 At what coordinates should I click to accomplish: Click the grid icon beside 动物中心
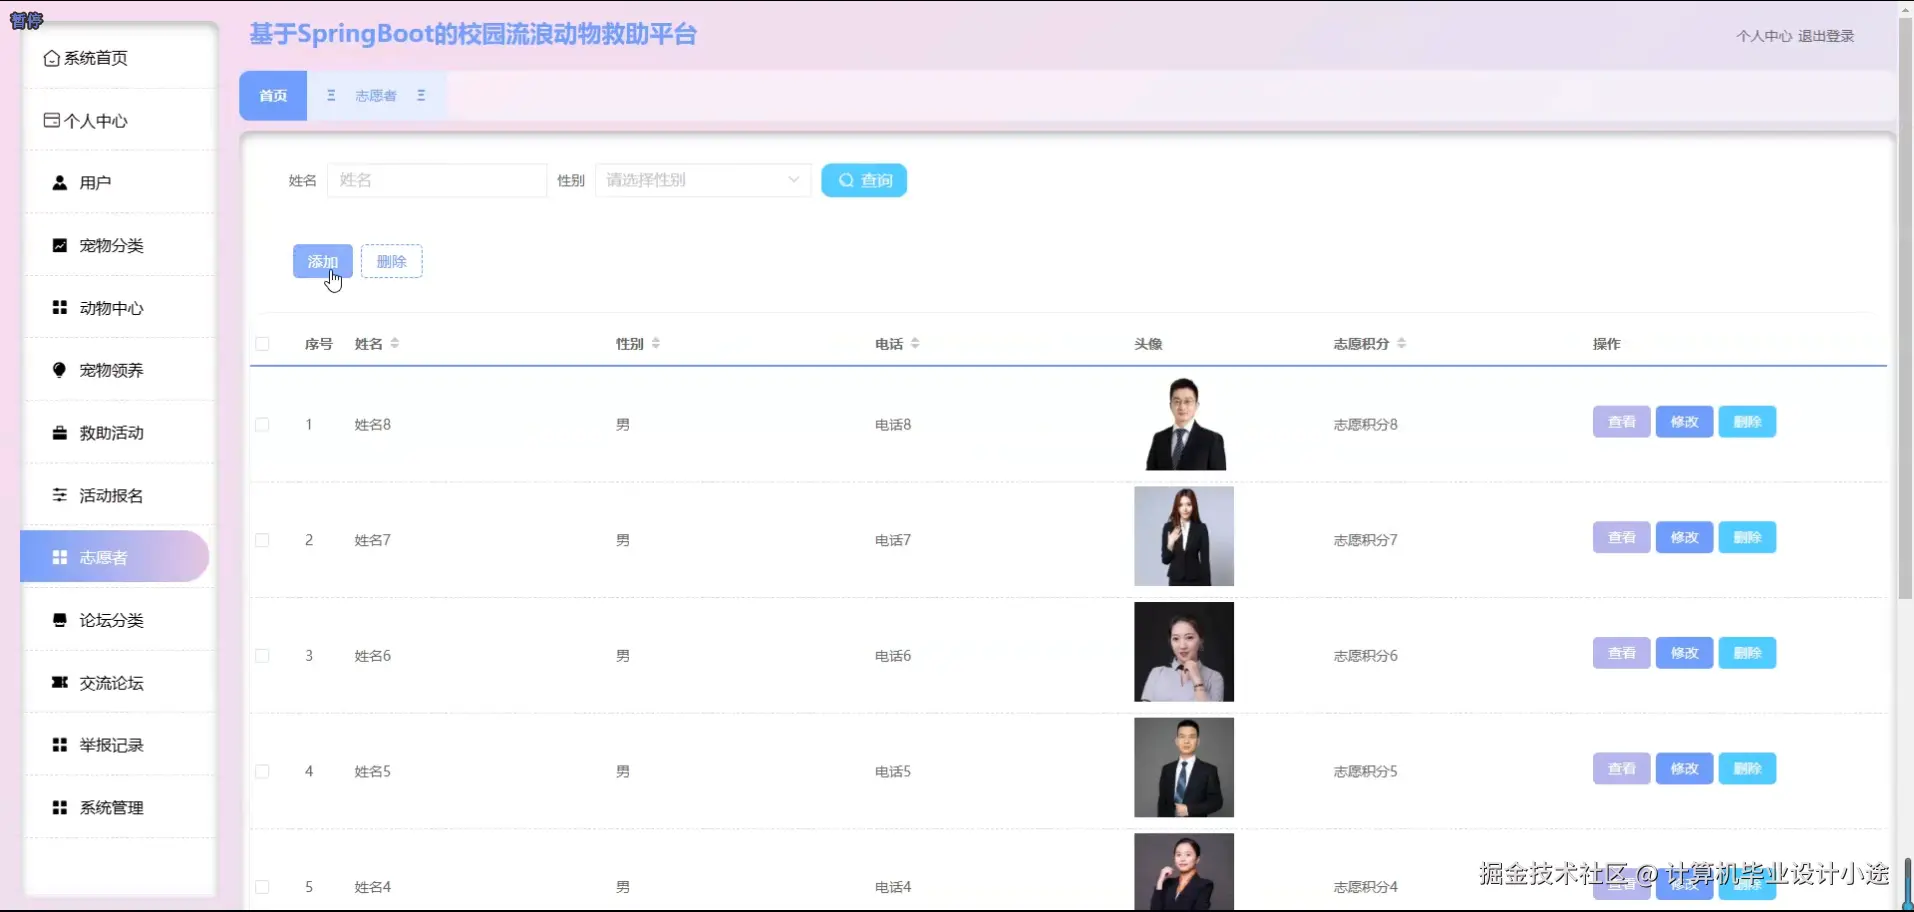pos(60,308)
